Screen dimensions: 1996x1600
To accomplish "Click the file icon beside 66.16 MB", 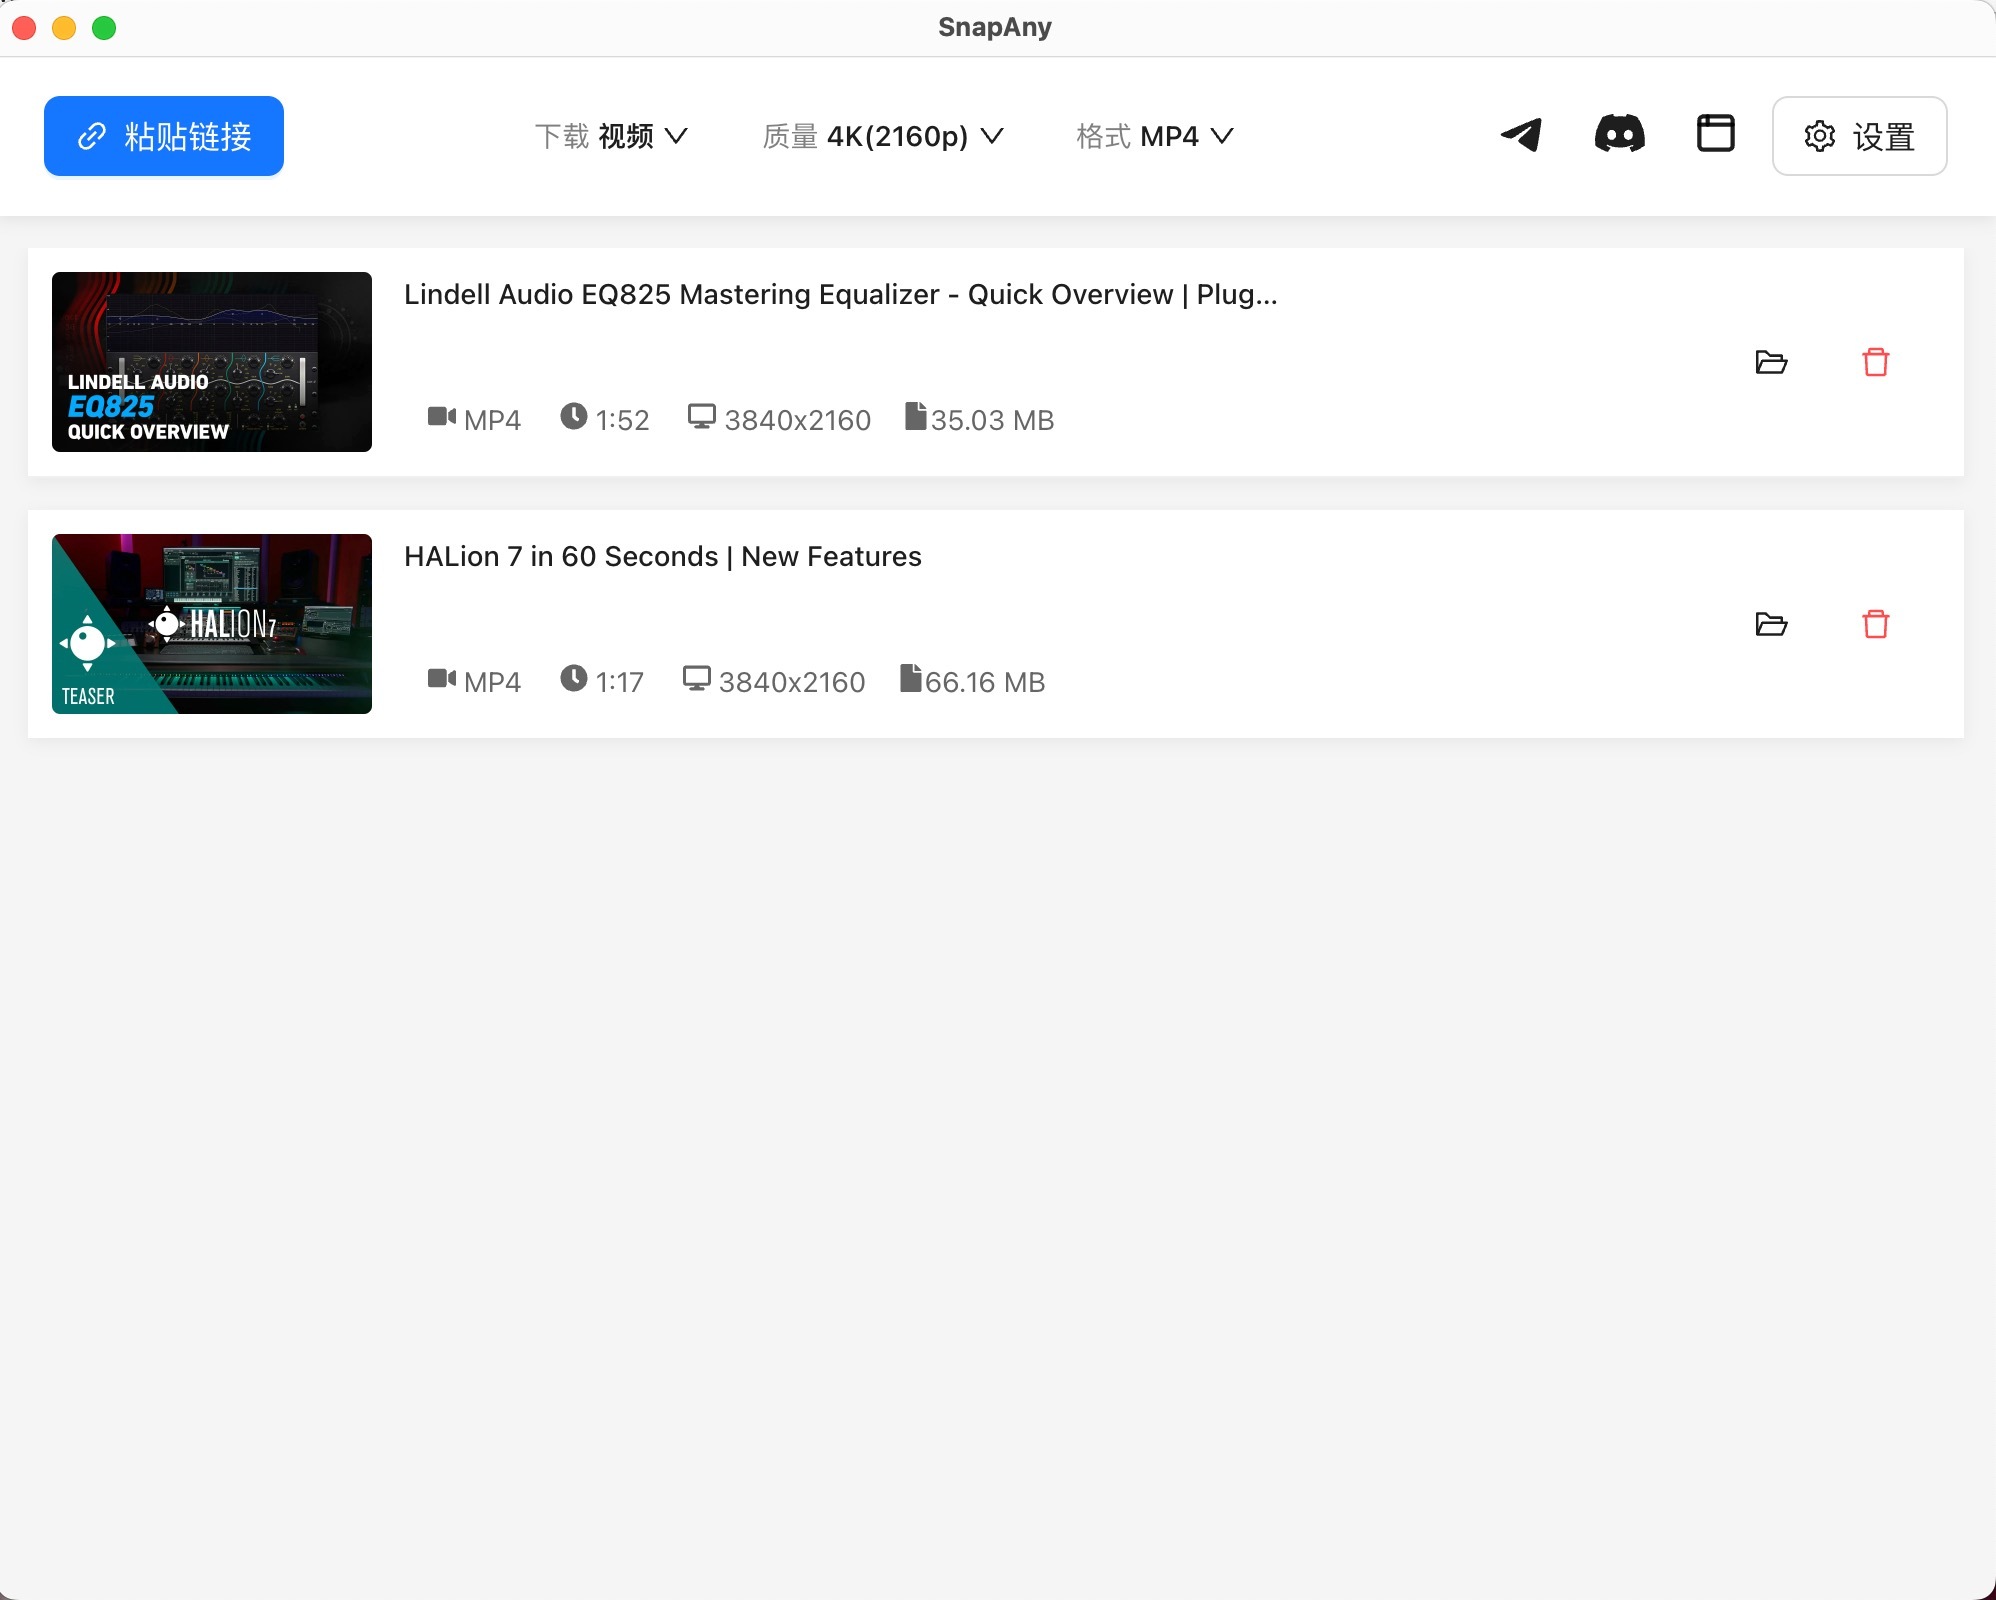I will coord(910,678).
